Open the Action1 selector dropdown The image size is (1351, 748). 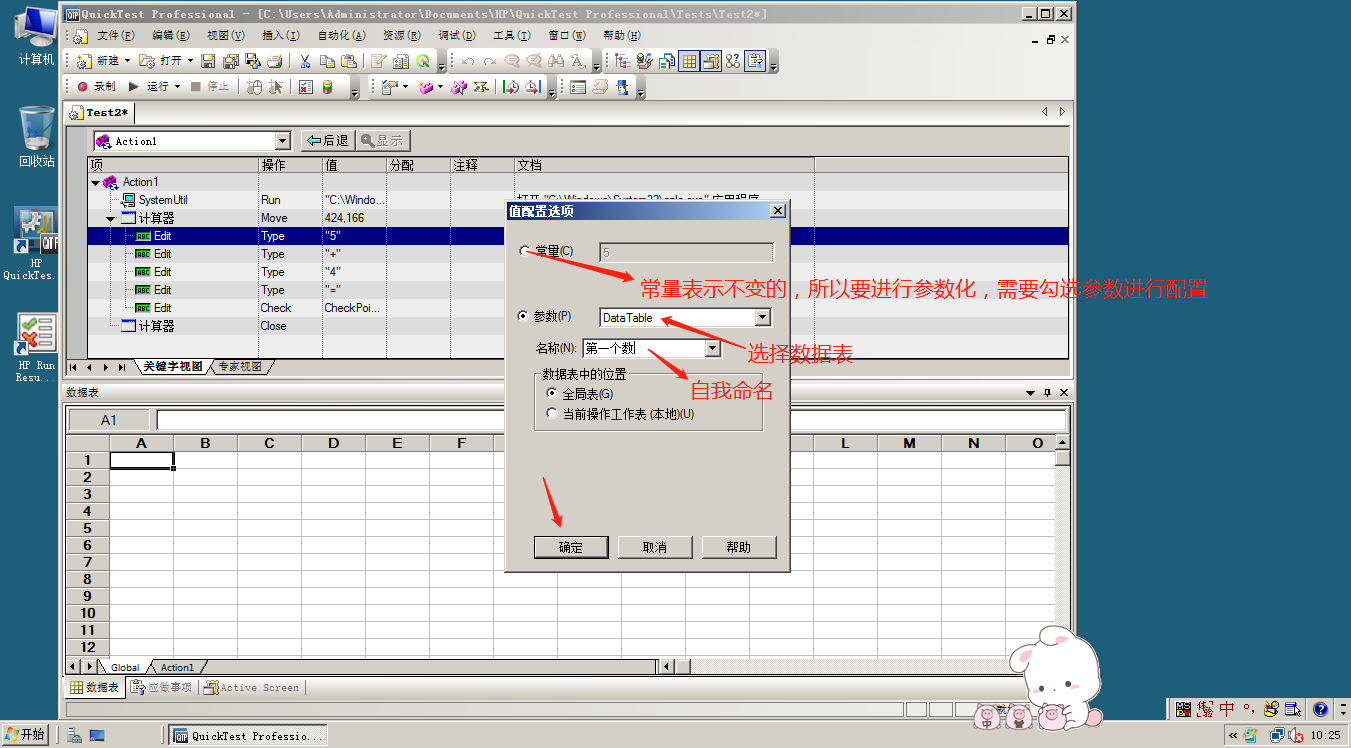tap(282, 141)
